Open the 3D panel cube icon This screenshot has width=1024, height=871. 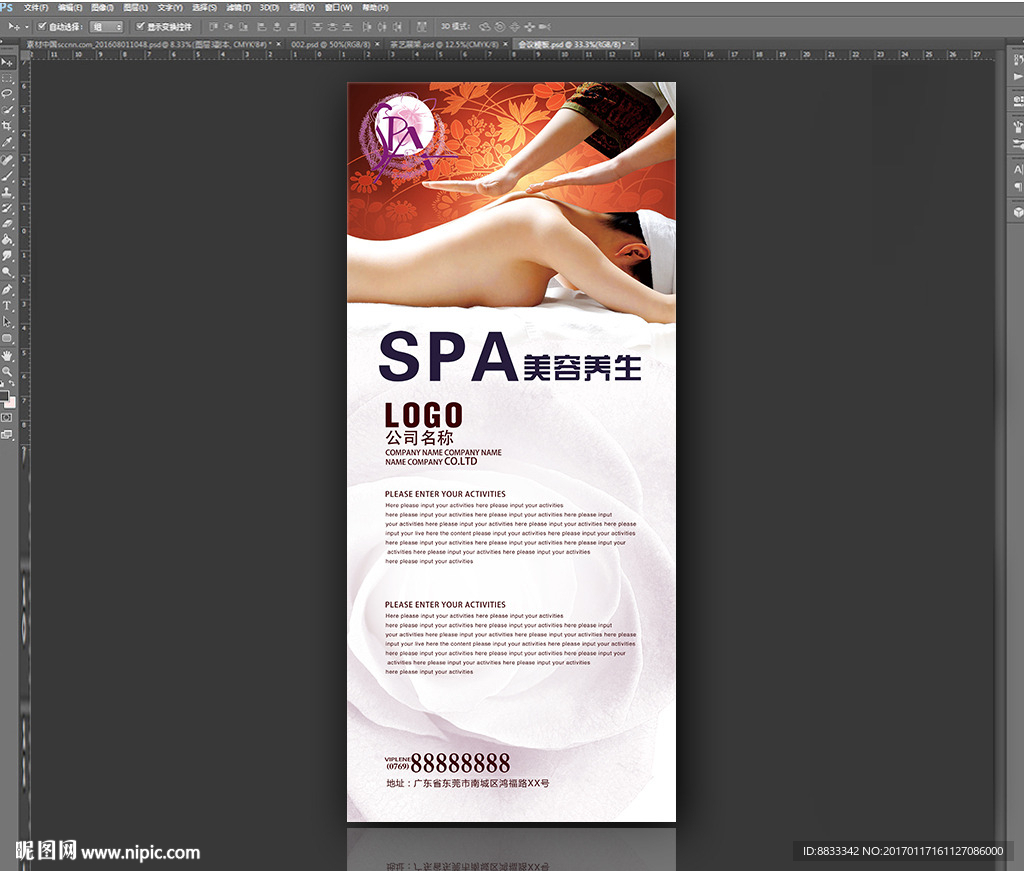point(1018,212)
